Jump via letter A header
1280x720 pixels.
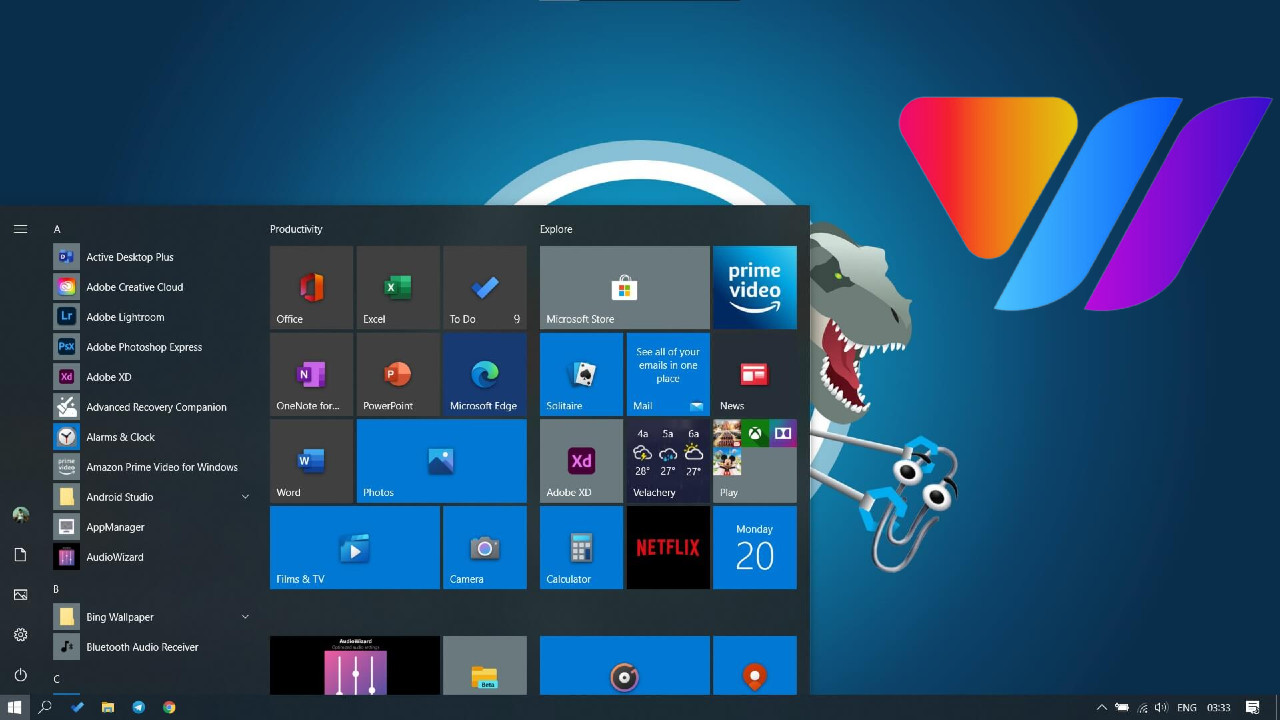coord(57,229)
